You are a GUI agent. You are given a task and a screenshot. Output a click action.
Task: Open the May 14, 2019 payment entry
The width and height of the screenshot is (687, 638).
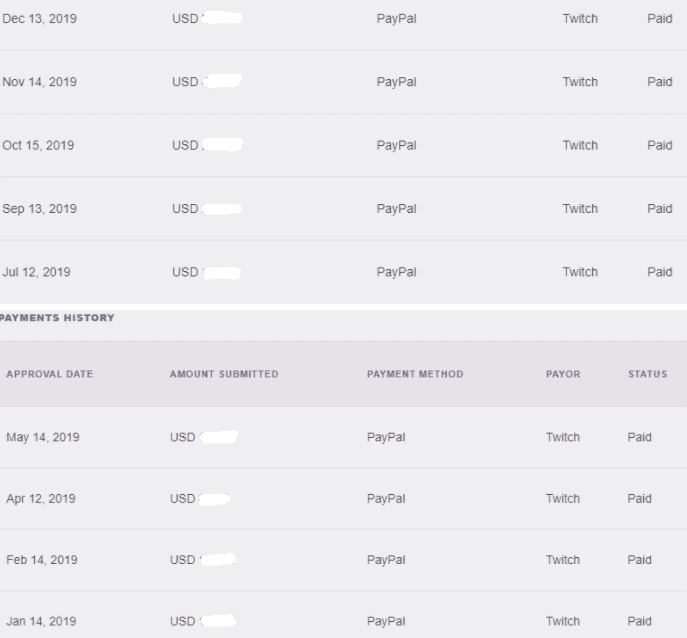coord(42,437)
